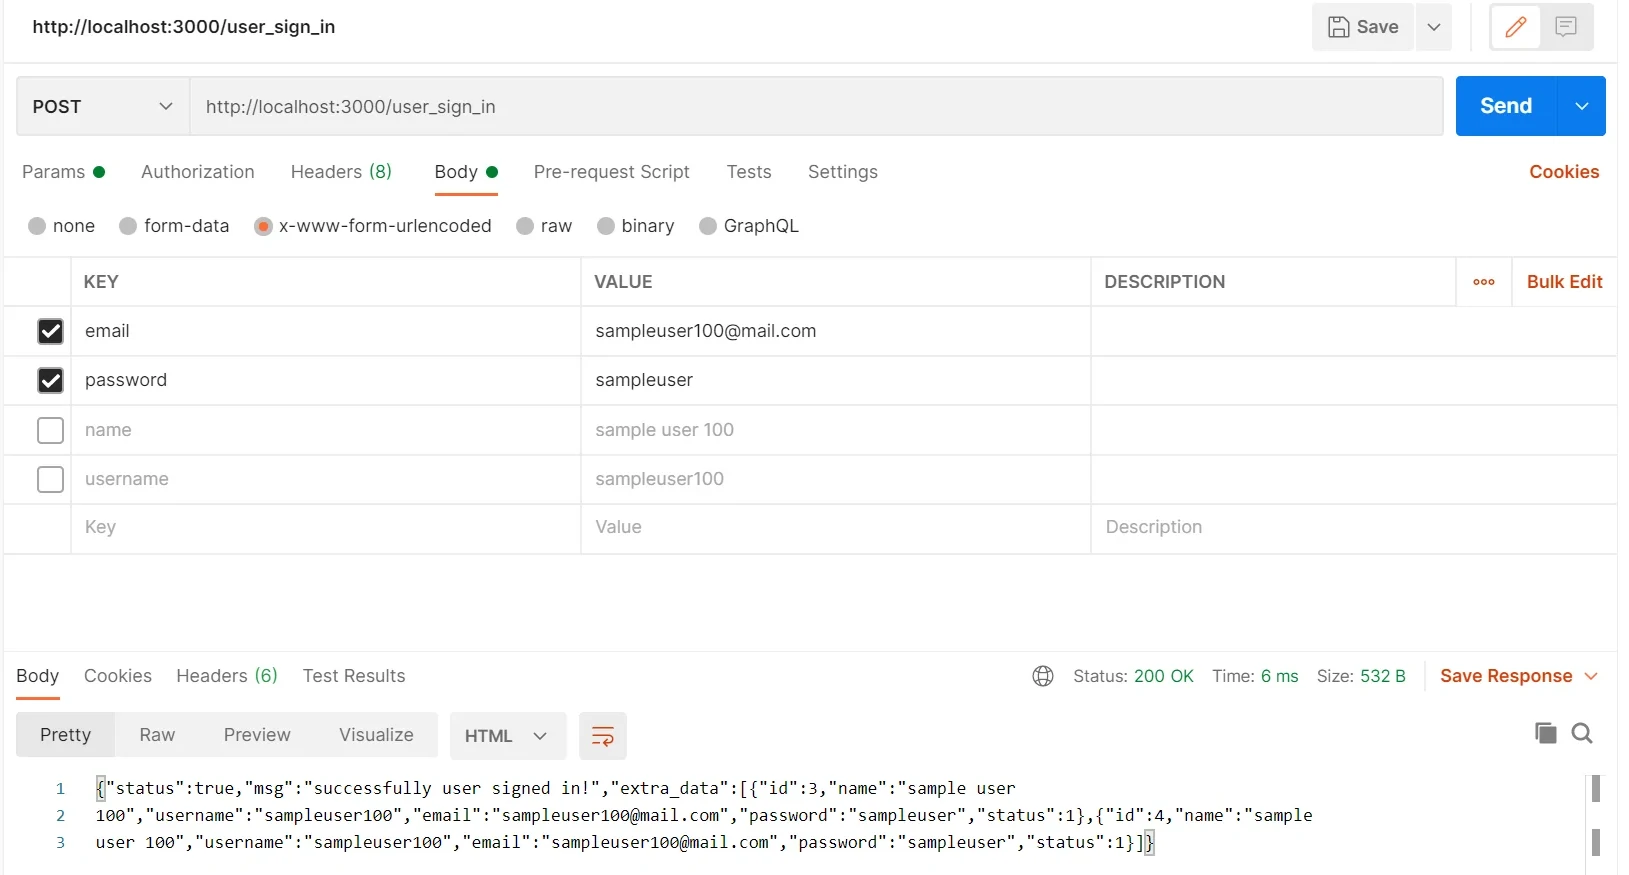Enable the name row checkbox

[50, 430]
